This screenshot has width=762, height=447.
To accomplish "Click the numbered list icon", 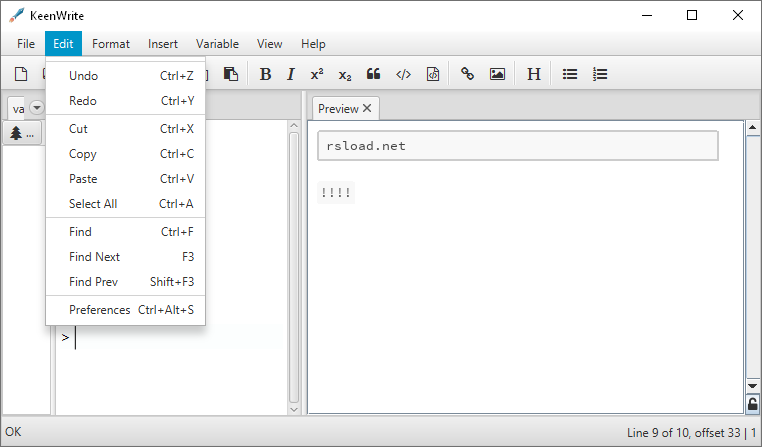I will (x=600, y=74).
